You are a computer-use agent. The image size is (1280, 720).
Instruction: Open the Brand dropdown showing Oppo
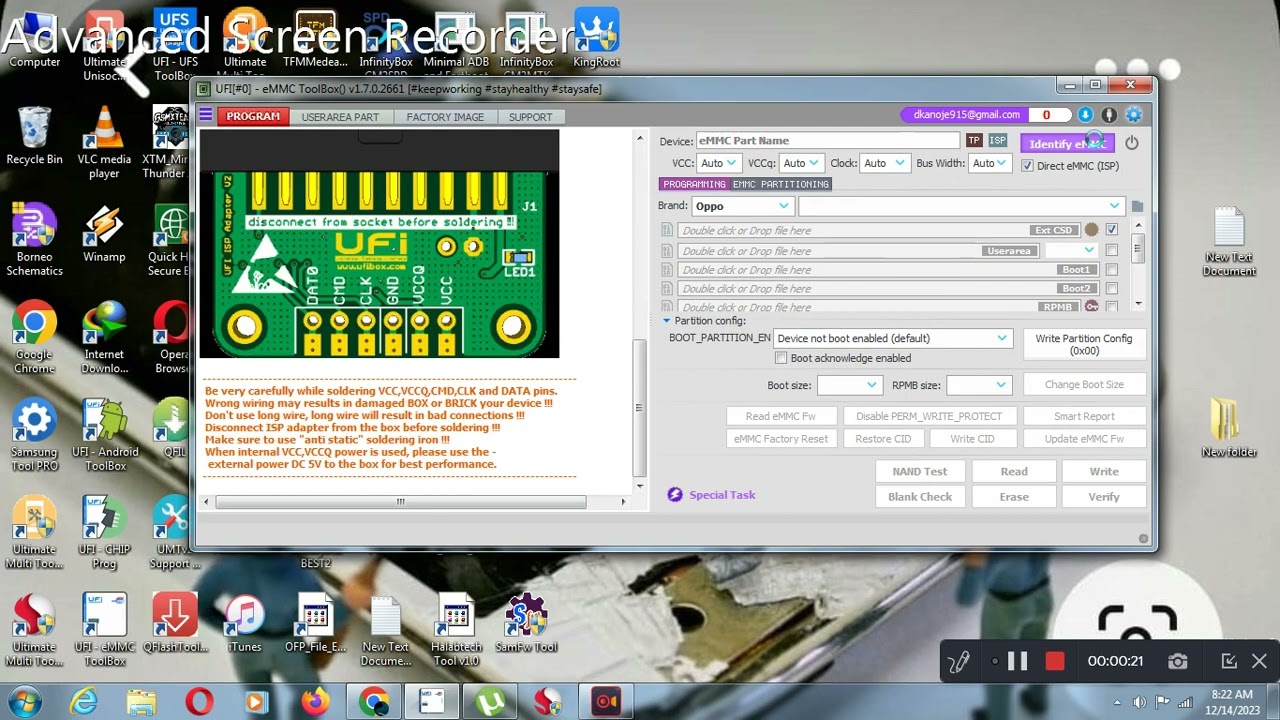(742, 206)
